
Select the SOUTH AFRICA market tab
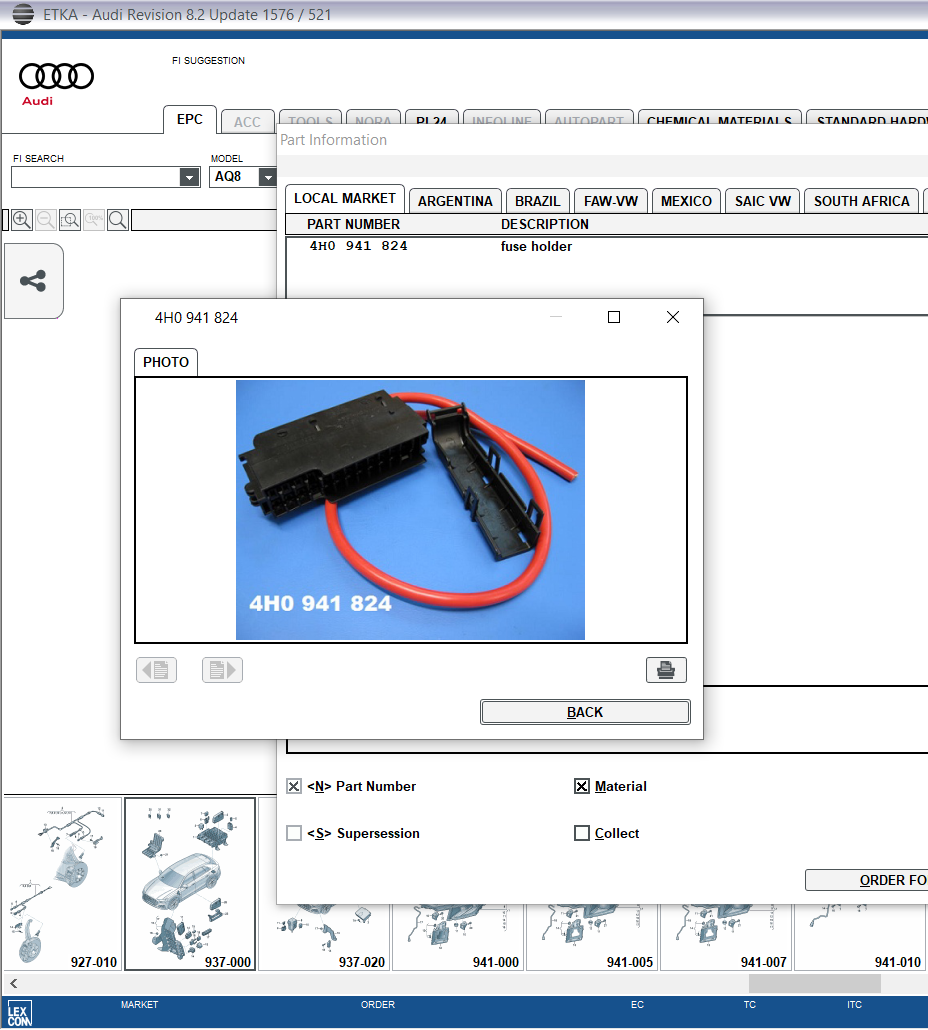862,201
